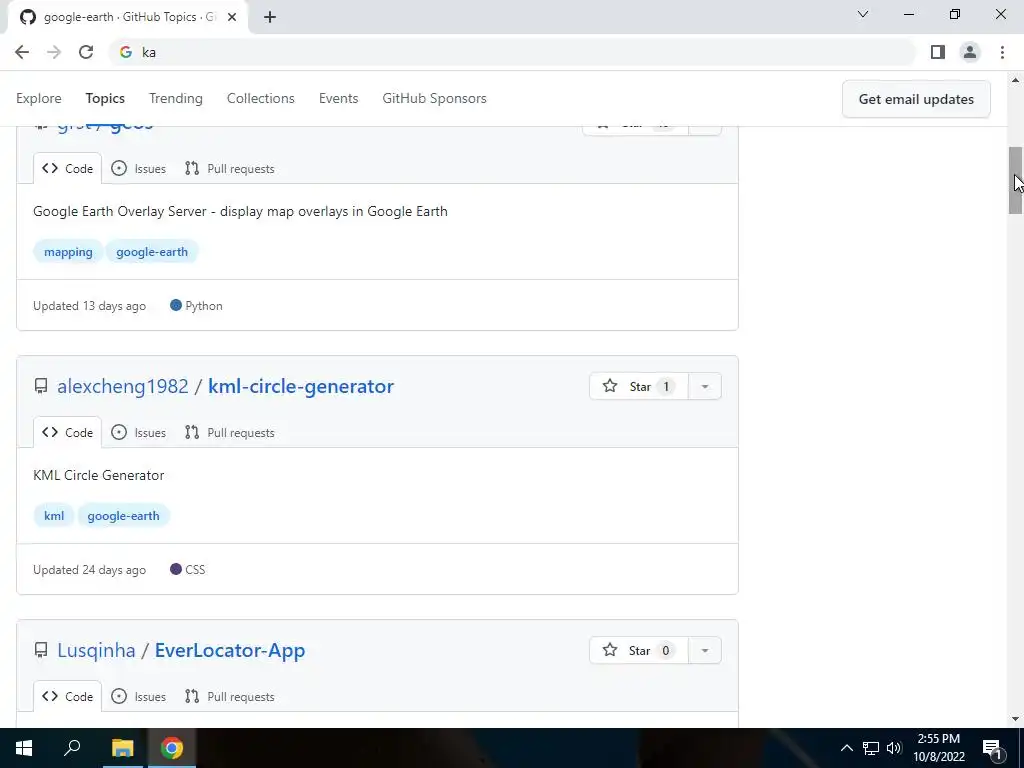Open File Explorer from the taskbar
1024x768 pixels.
tap(122, 748)
